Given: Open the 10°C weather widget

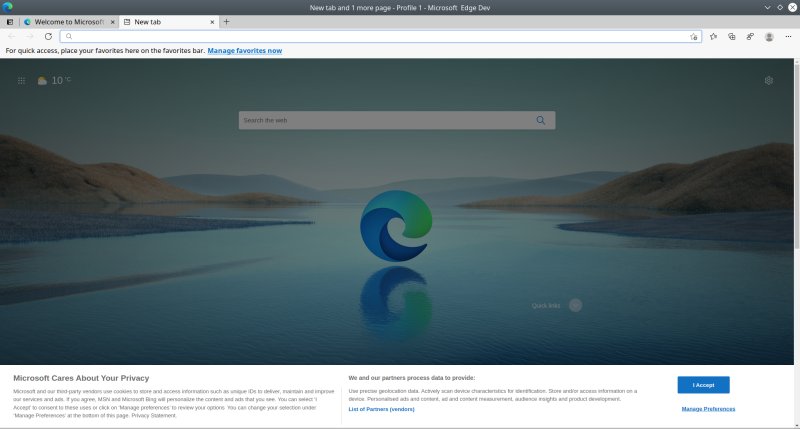Looking at the screenshot, I should pyautogui.click(x=54, y=81).
